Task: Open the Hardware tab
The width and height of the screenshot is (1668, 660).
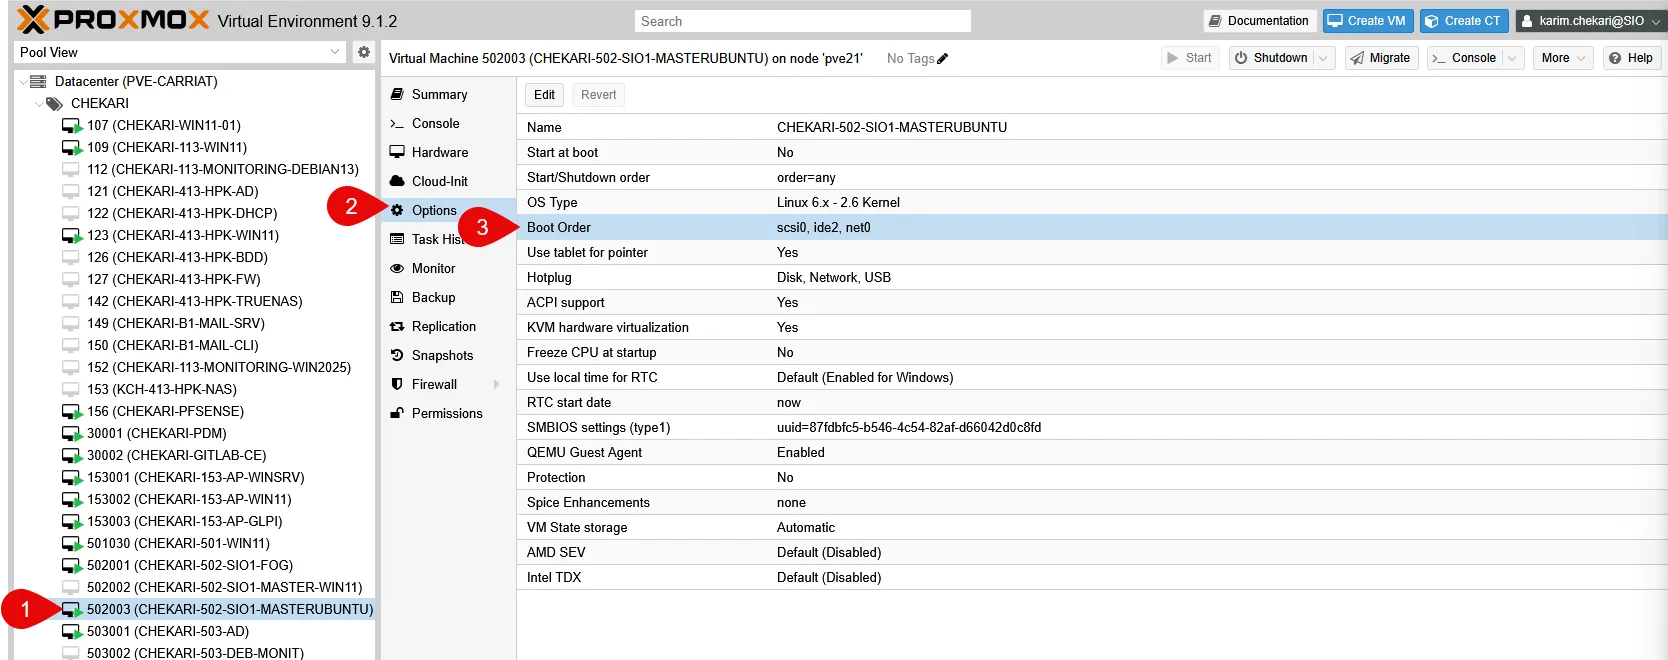Action: click(x=439, y=153)
